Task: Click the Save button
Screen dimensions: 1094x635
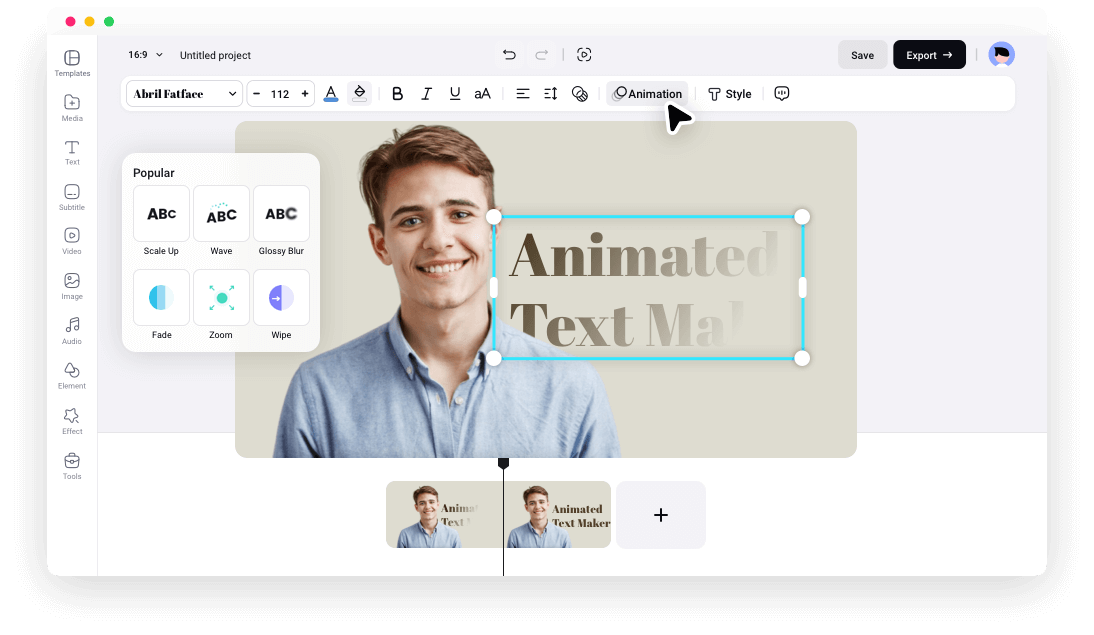Action: 862,54
